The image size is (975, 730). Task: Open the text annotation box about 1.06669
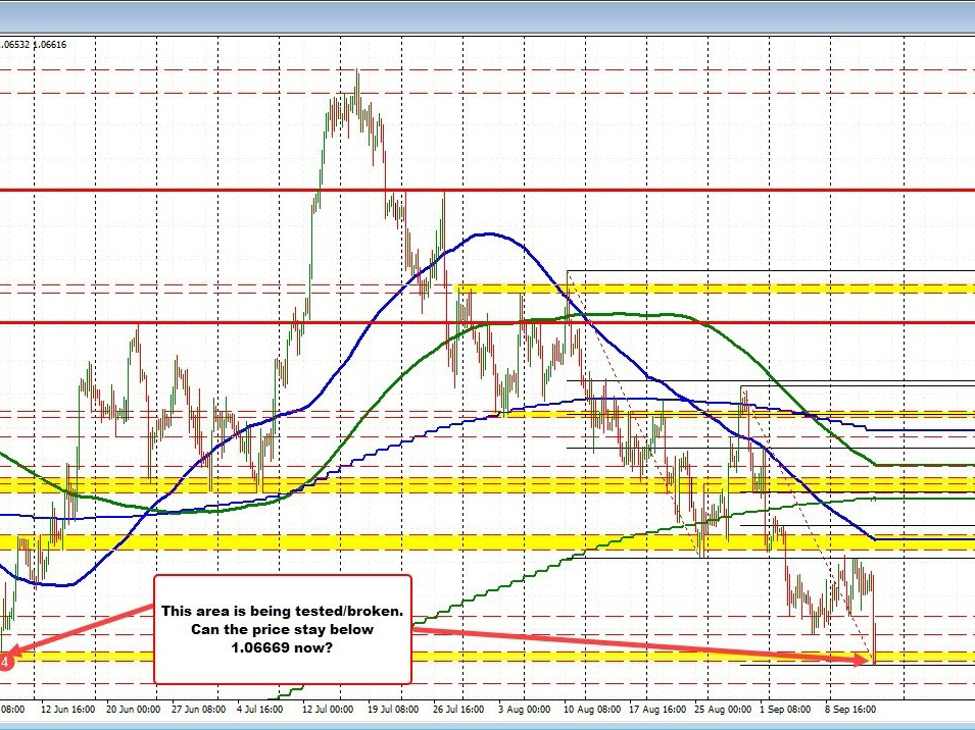pos(283,628)
